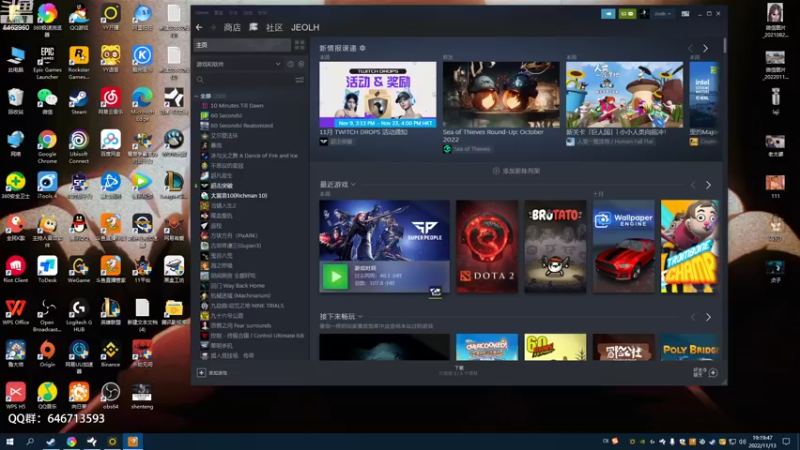Open the Windows Start menu
The height and width of the screenshot is (450, 800).
coord(9,441)
